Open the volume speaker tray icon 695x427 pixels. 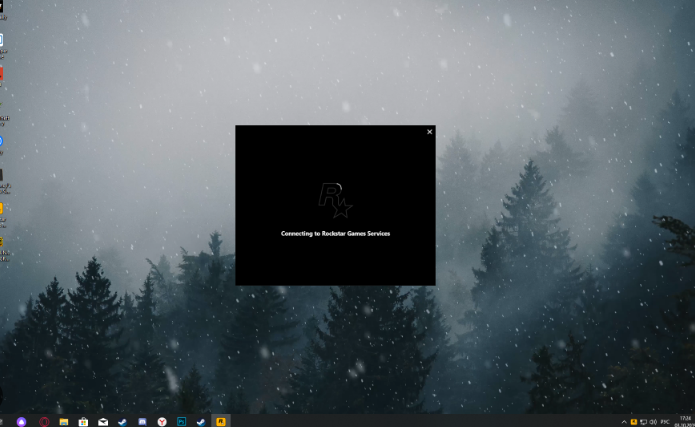[x=653, y=422]
